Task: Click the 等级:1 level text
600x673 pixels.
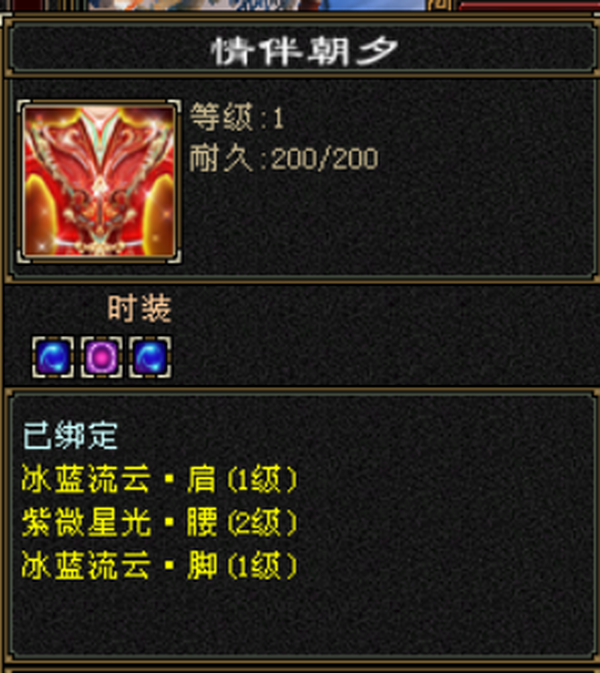Action: 237,117
